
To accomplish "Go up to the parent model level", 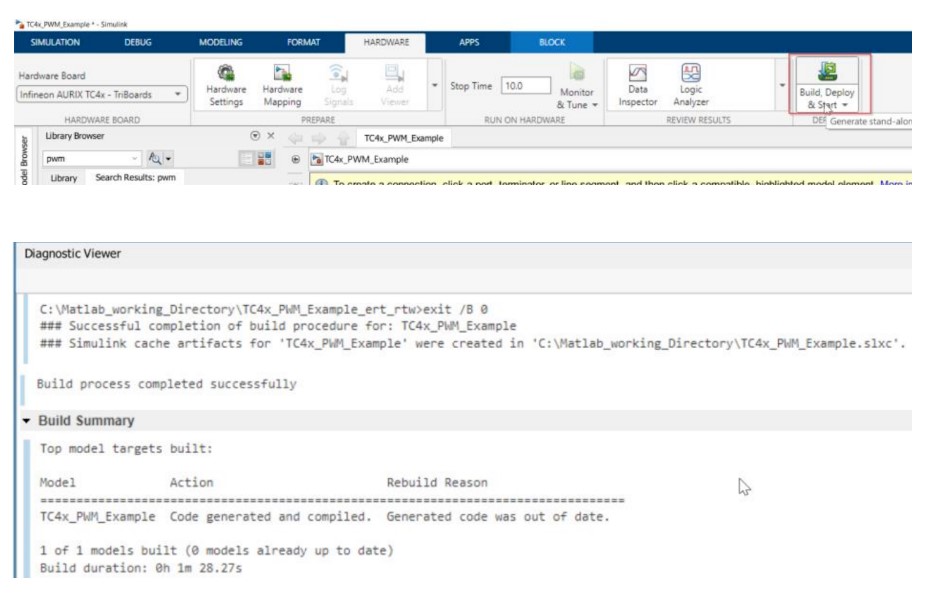I will (x=343, y=139).
